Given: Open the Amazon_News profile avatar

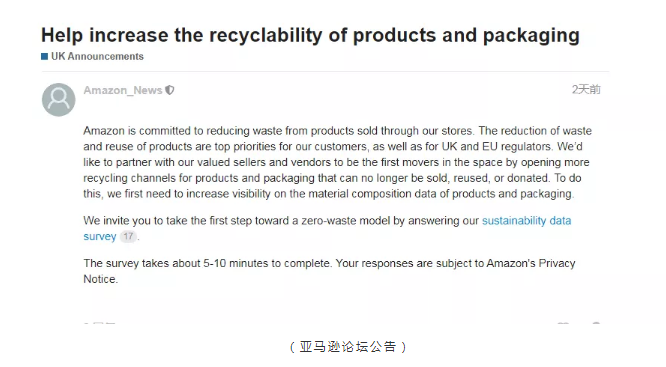Looking at the screenshot, I should (59, 99).
